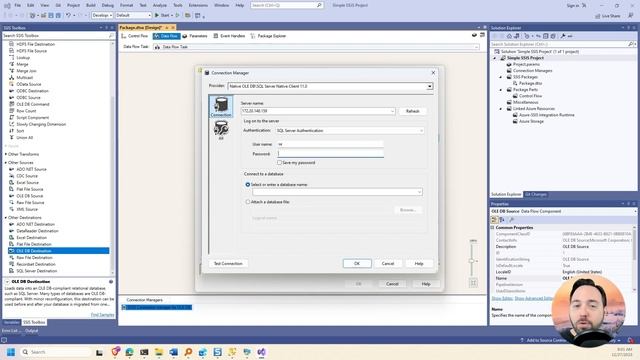640x360 pixels.
Task: Pick OLE DB Source in toolbox
Action: point(29,196)
